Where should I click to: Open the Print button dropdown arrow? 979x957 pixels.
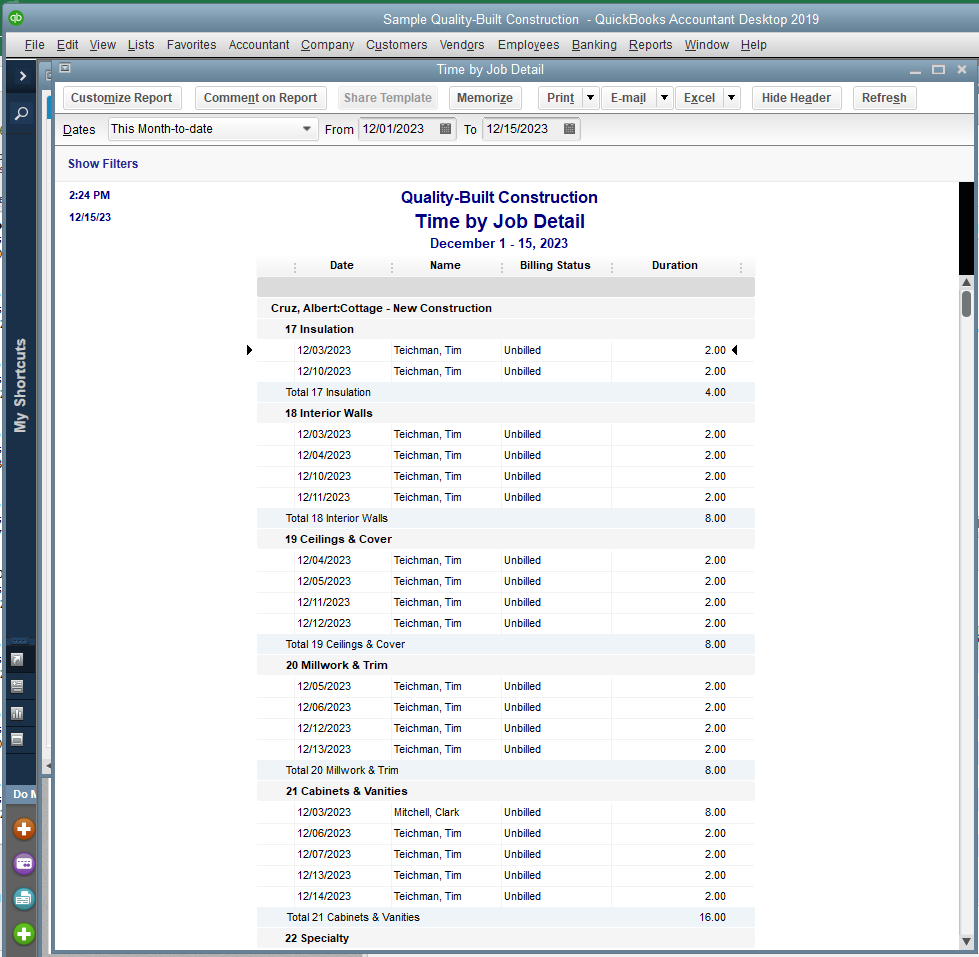click(x=588, y=97)
